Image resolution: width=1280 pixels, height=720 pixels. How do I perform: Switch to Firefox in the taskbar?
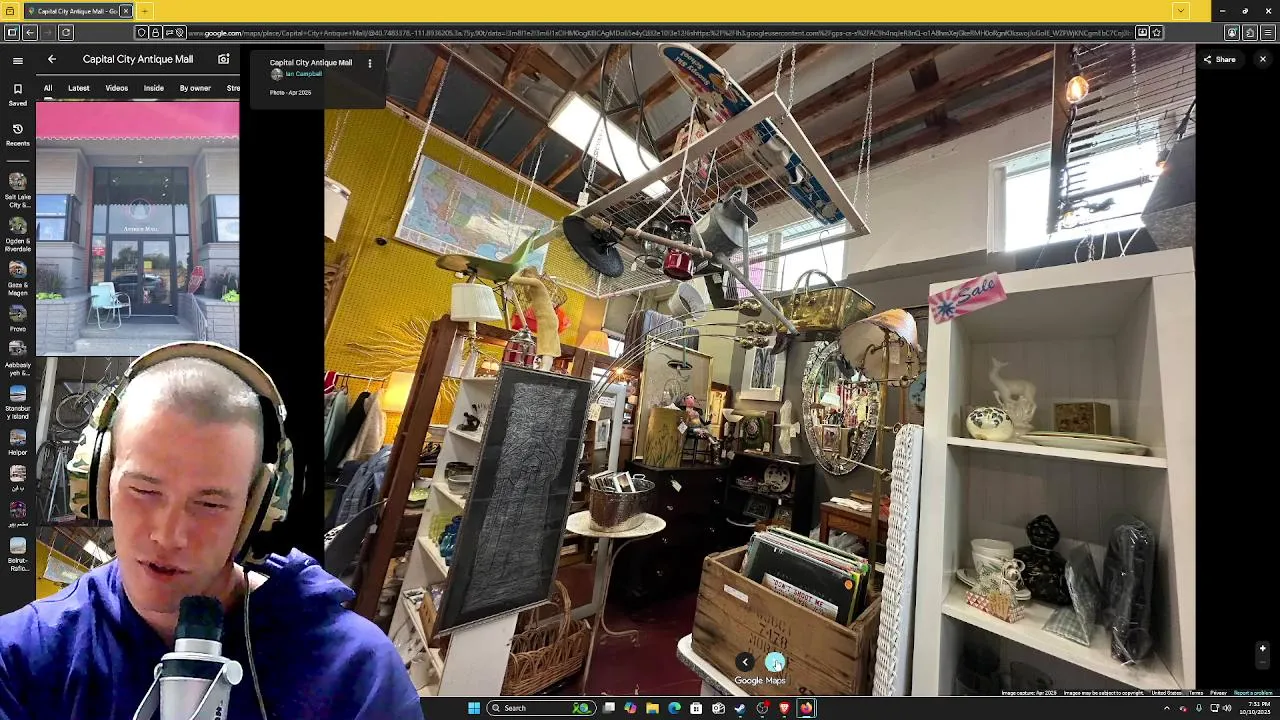806,708
